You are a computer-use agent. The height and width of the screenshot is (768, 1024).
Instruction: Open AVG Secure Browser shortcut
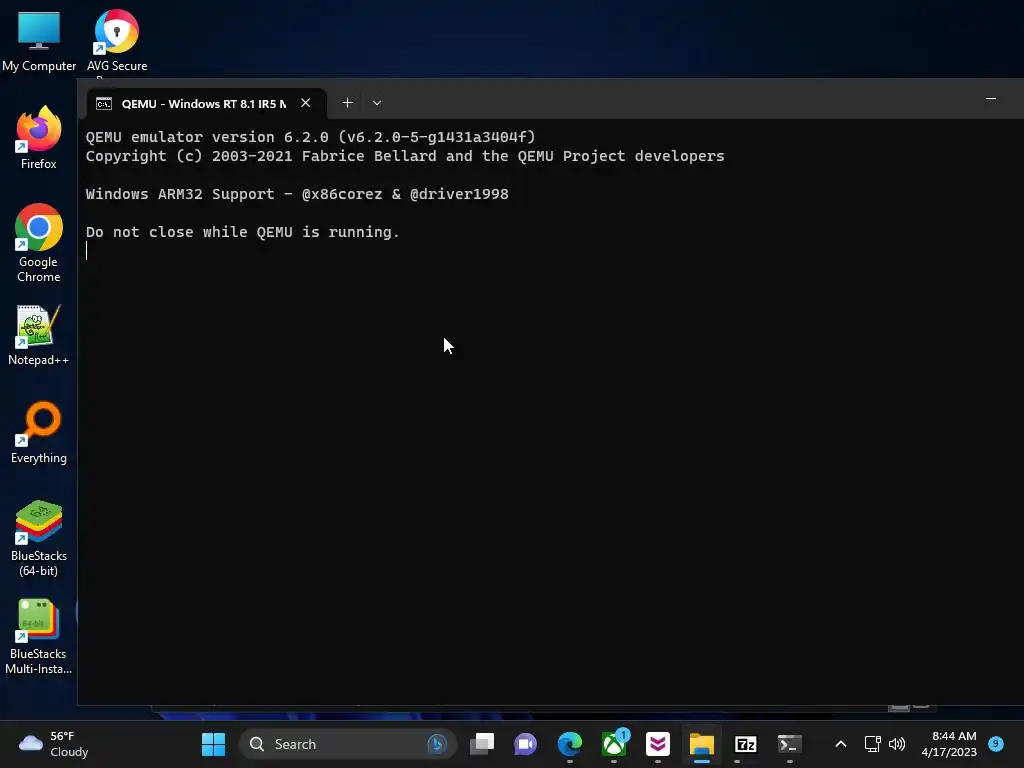(x=117, y=40)
